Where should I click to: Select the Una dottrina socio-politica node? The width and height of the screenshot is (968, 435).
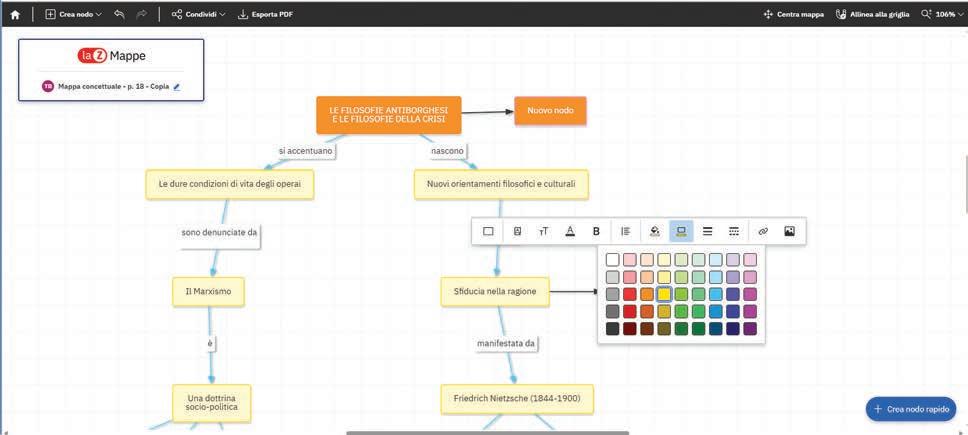(x=211, y=403)
